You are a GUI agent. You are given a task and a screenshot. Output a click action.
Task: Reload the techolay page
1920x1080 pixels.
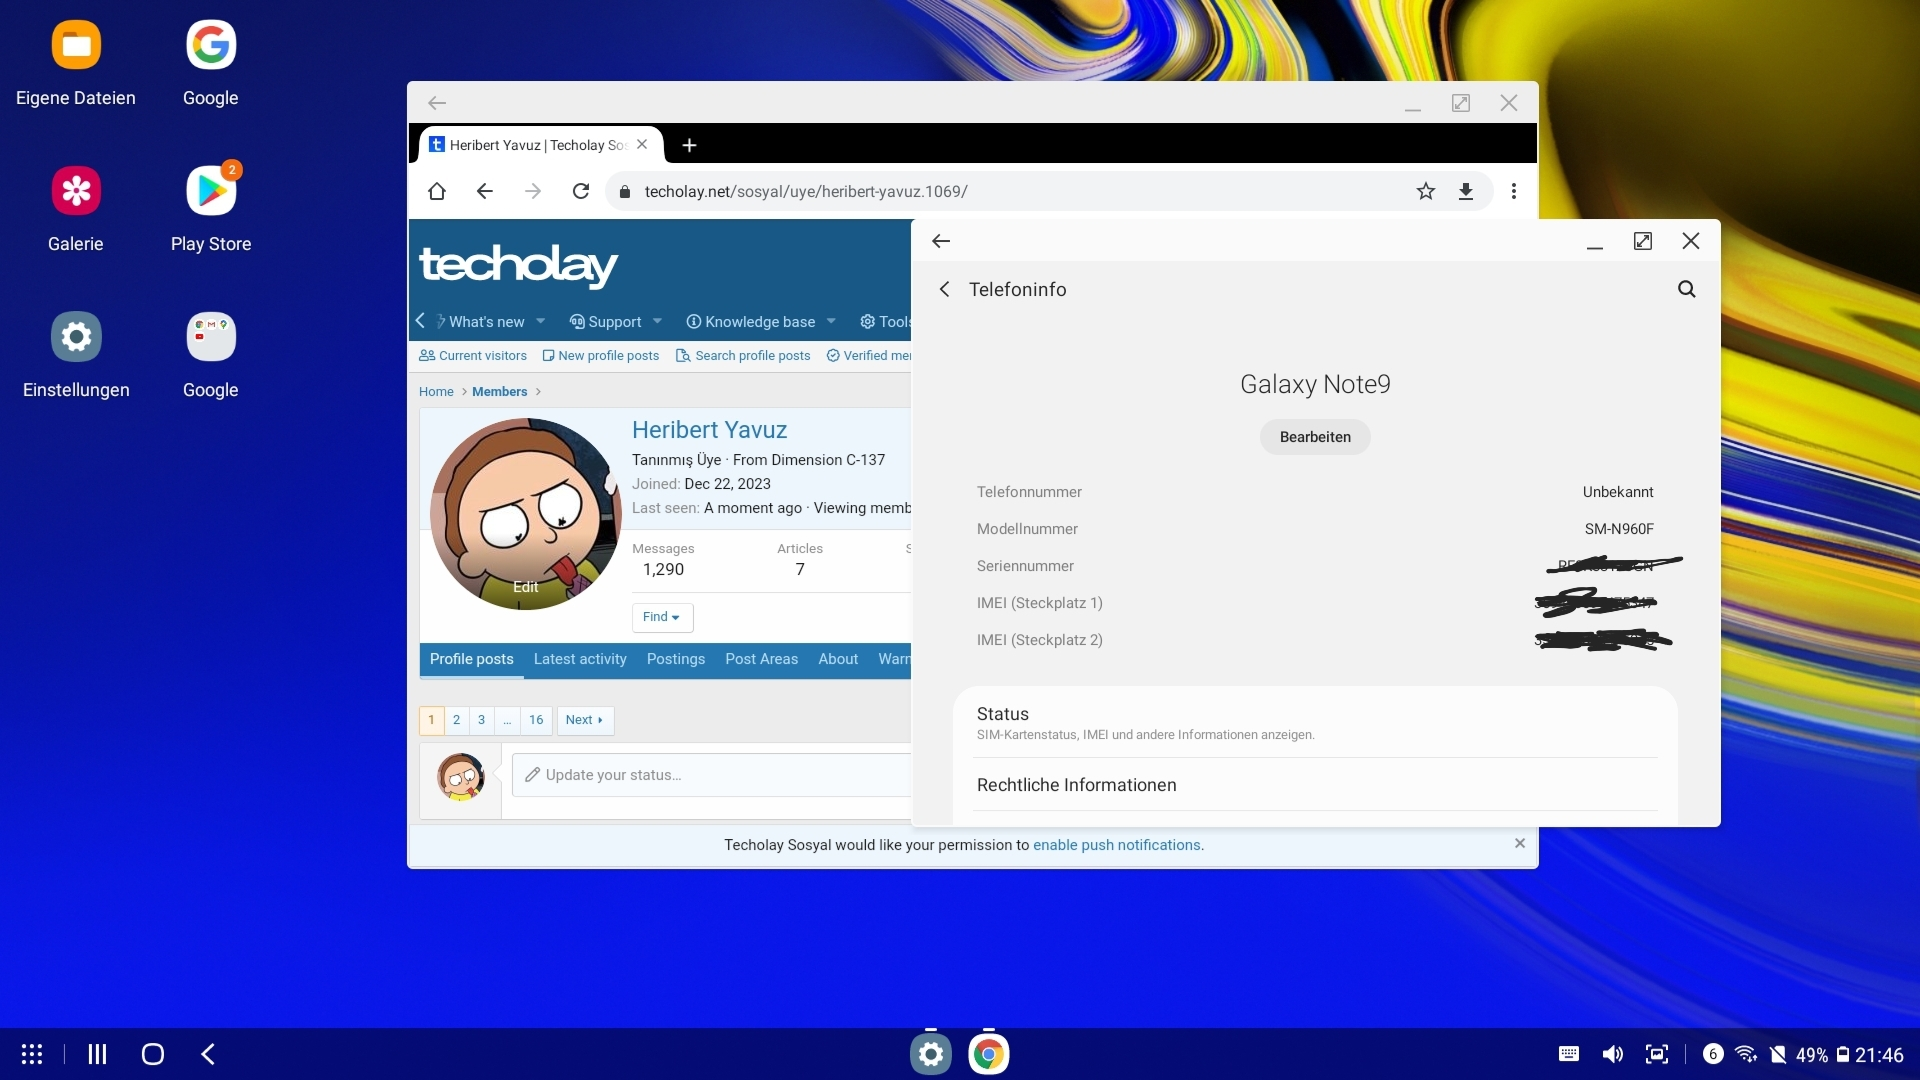[x=581, y=191]
